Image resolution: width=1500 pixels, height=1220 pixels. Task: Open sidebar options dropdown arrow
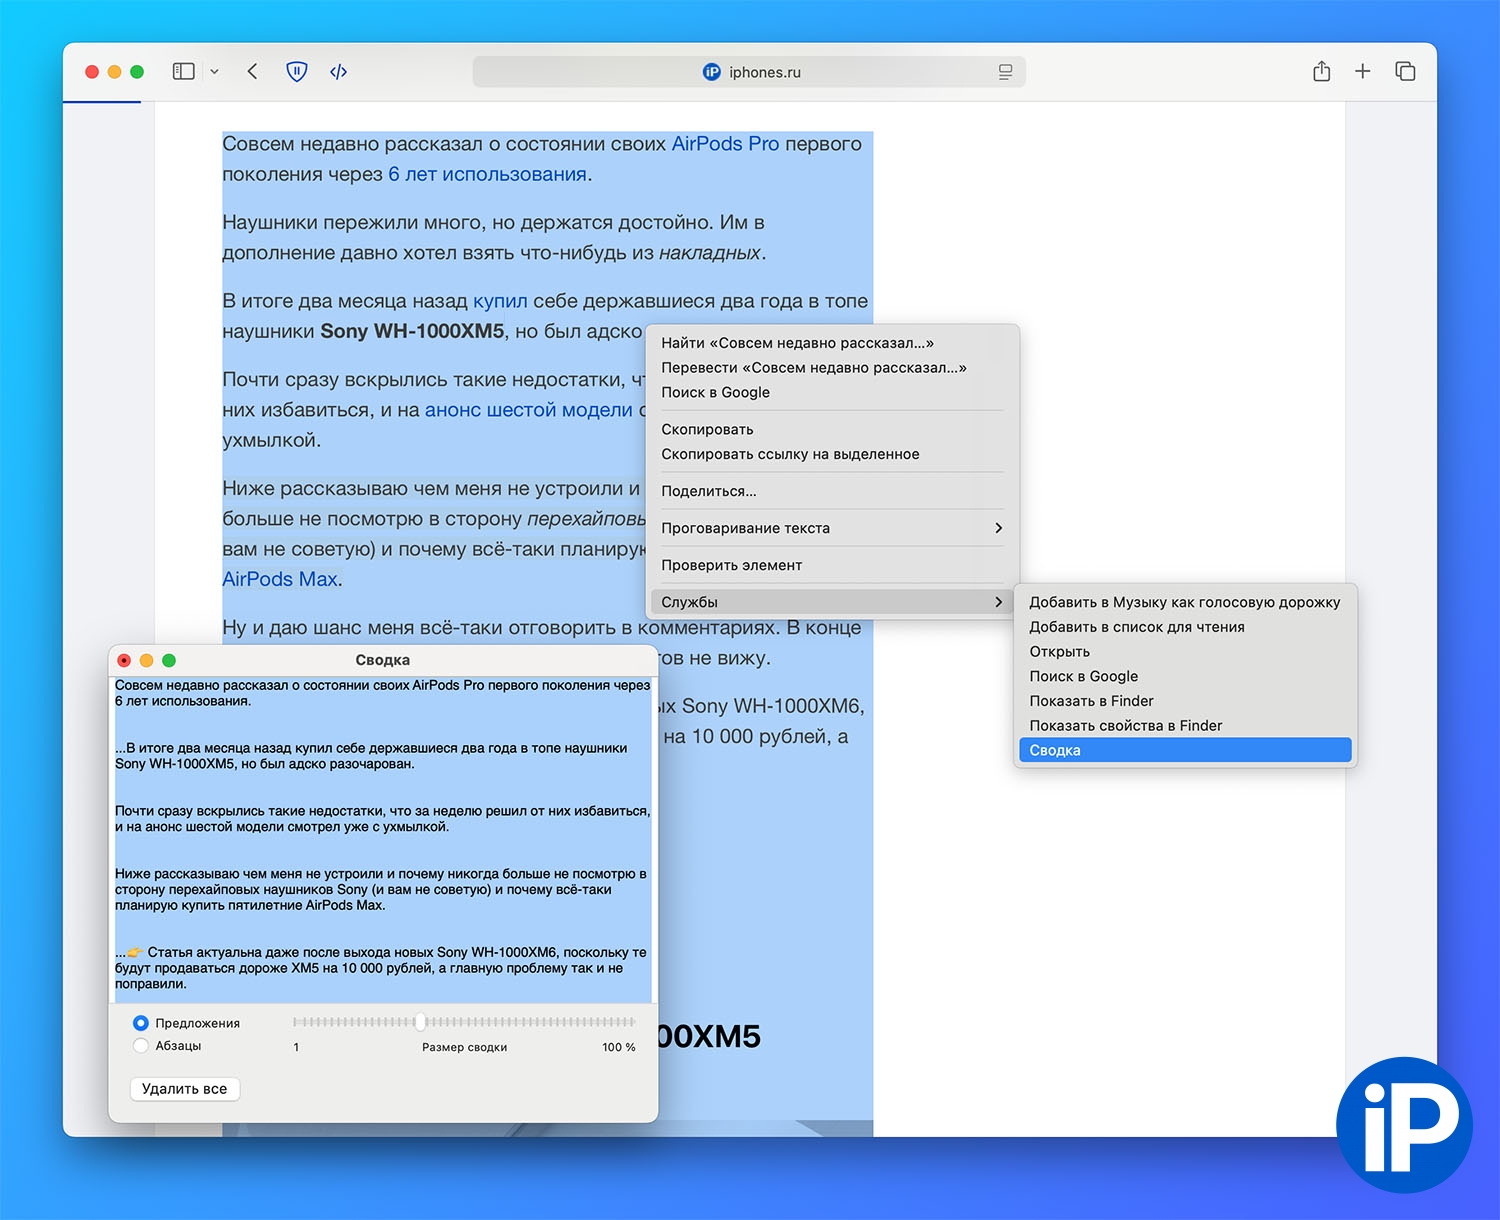click(x=214, y=72)
